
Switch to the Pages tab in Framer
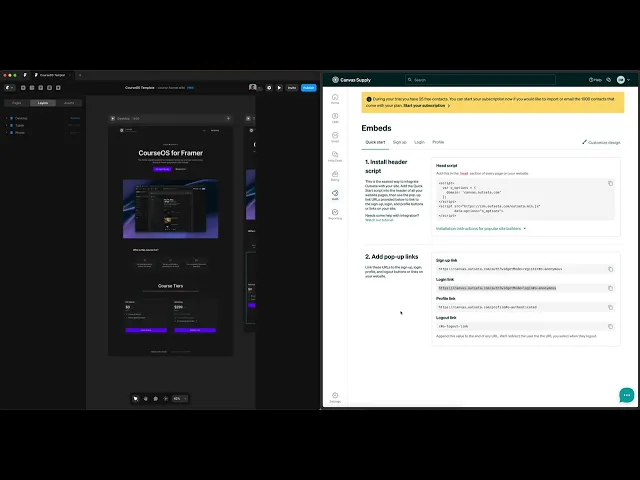click(17, 103)
